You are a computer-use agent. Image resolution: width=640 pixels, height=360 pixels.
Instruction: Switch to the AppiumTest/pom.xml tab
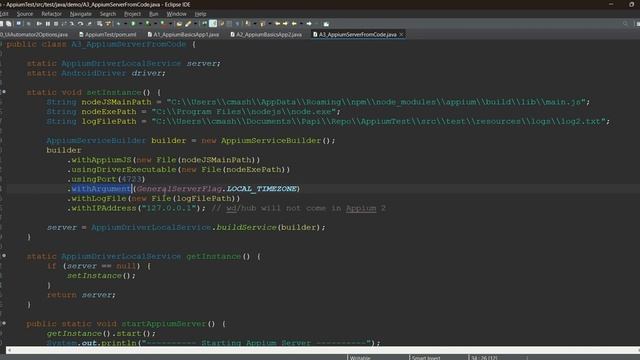108,35
